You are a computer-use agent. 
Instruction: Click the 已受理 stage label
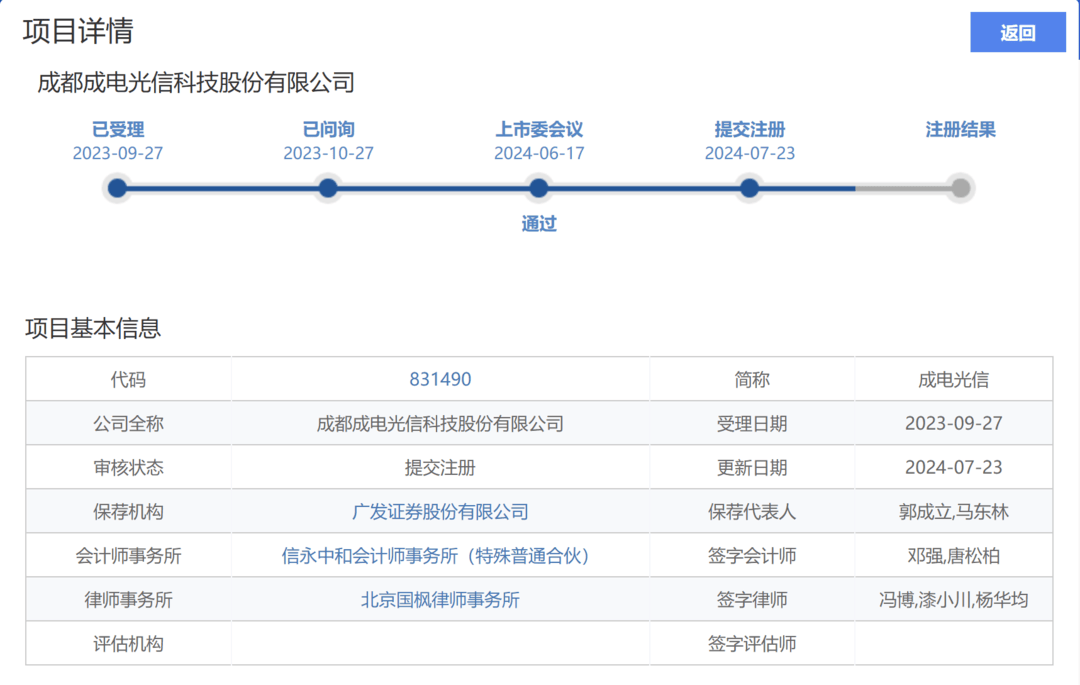click(x=118, y=129)
